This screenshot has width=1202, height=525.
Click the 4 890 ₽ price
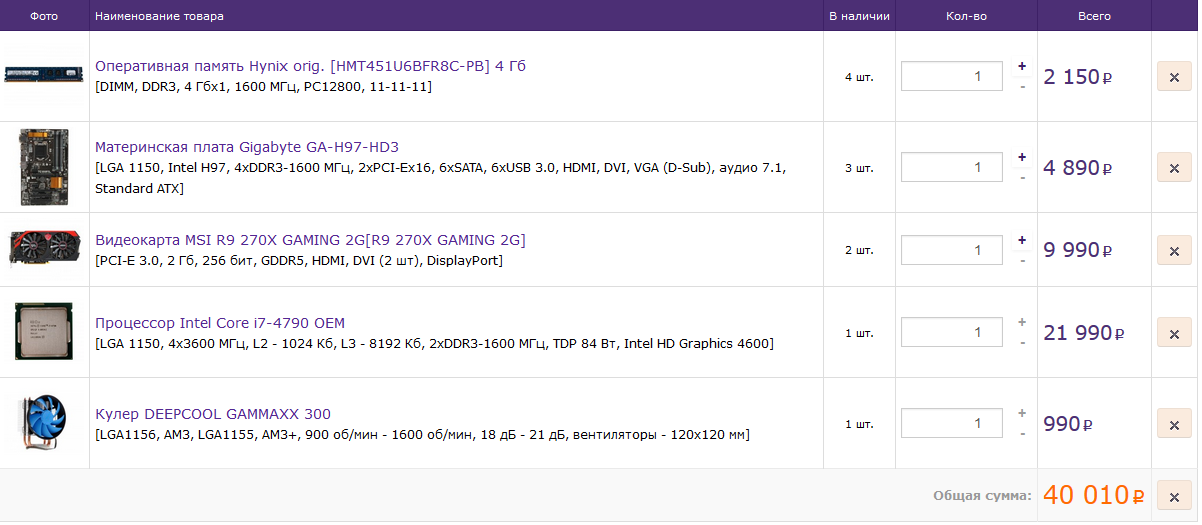pyautogui.click(x=1078, y=168)
